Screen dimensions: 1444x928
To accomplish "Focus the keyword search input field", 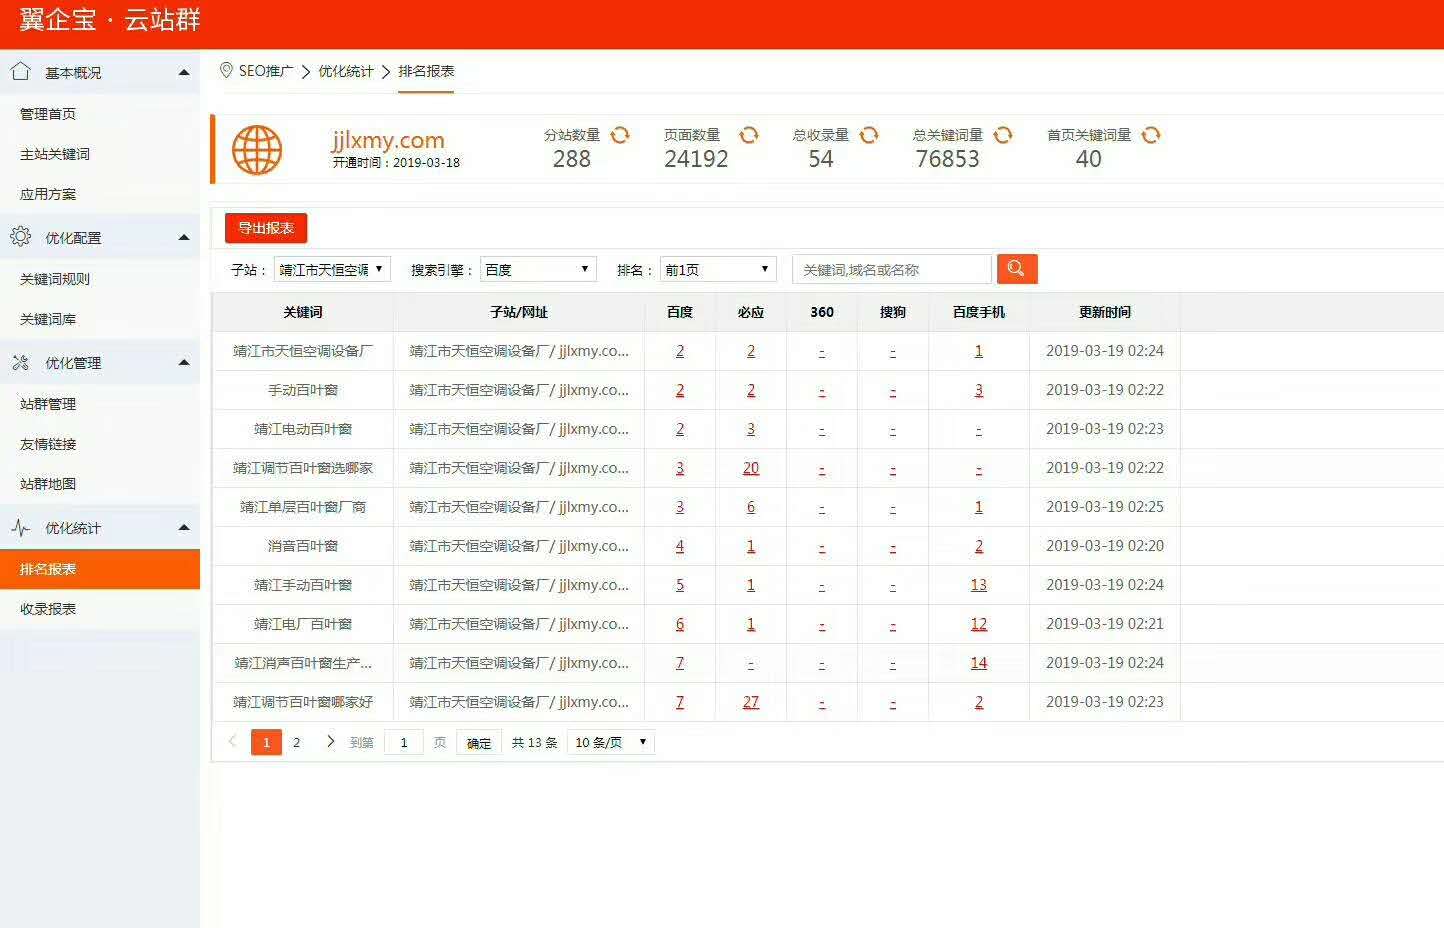I will coord(892,269).
